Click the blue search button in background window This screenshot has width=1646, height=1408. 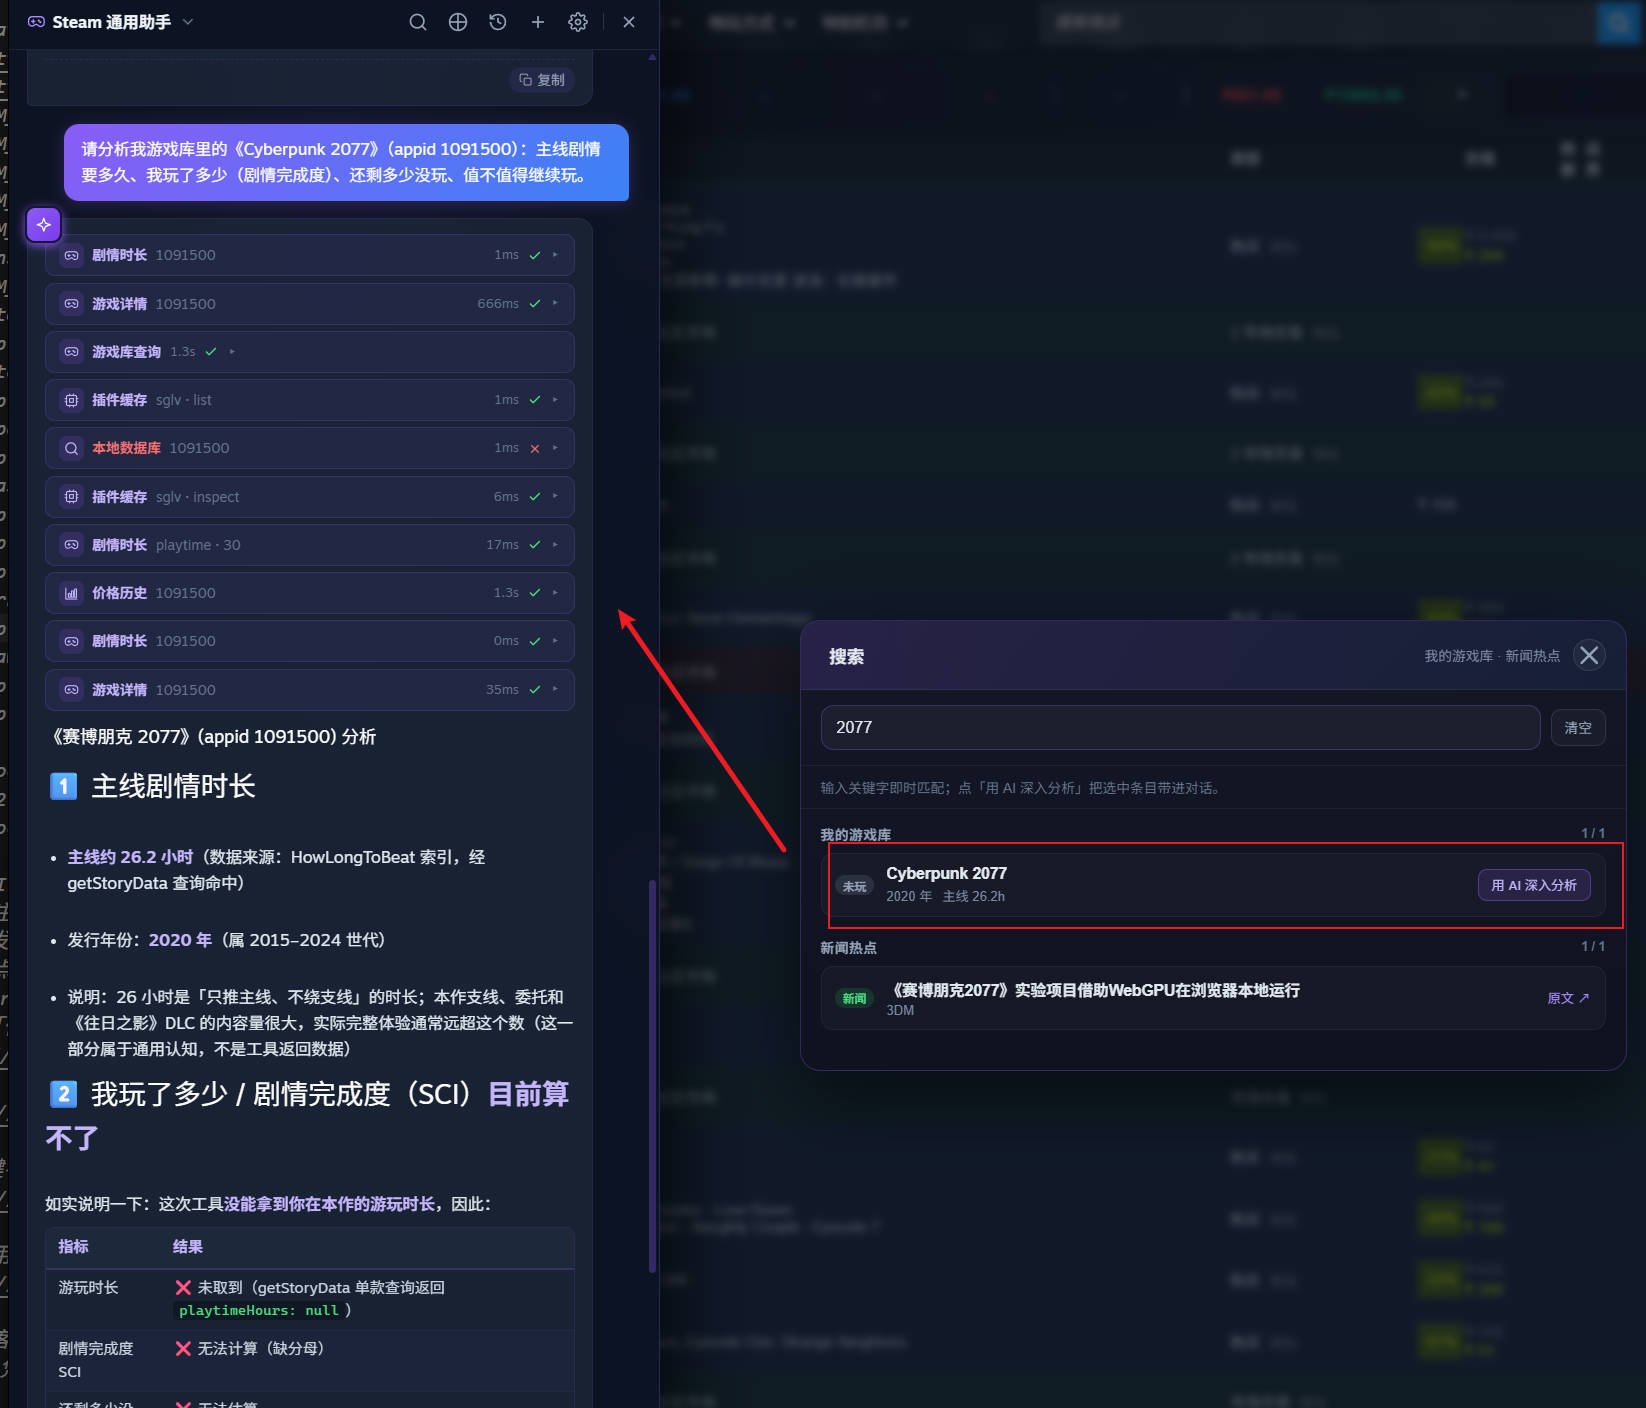click(1619, 22)
